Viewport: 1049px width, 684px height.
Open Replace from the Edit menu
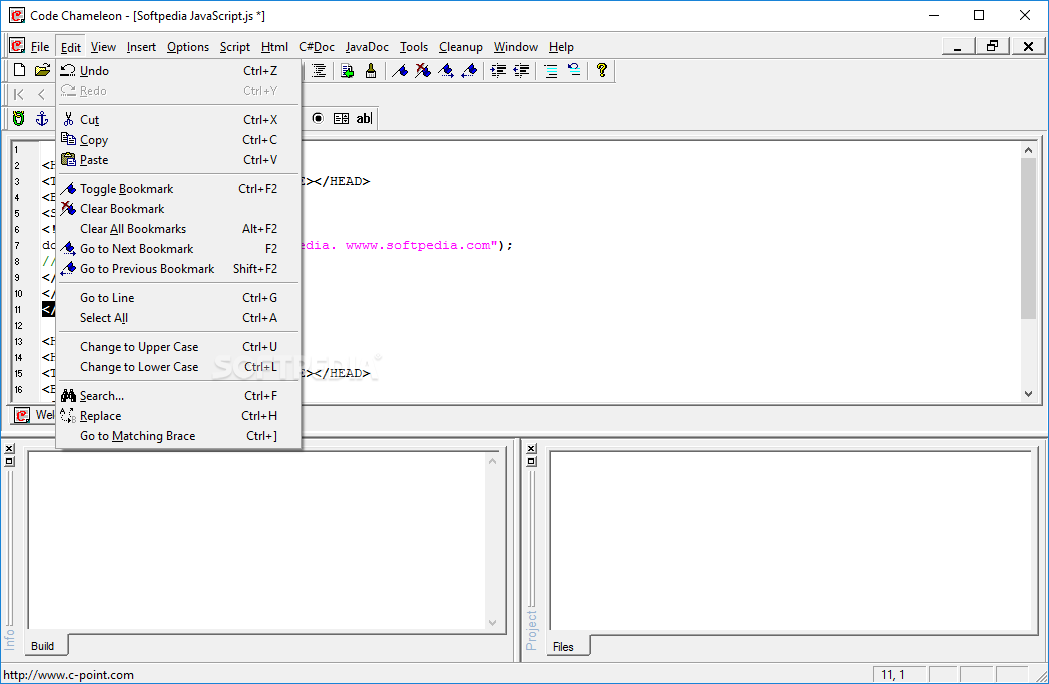[x=178, y=416]
